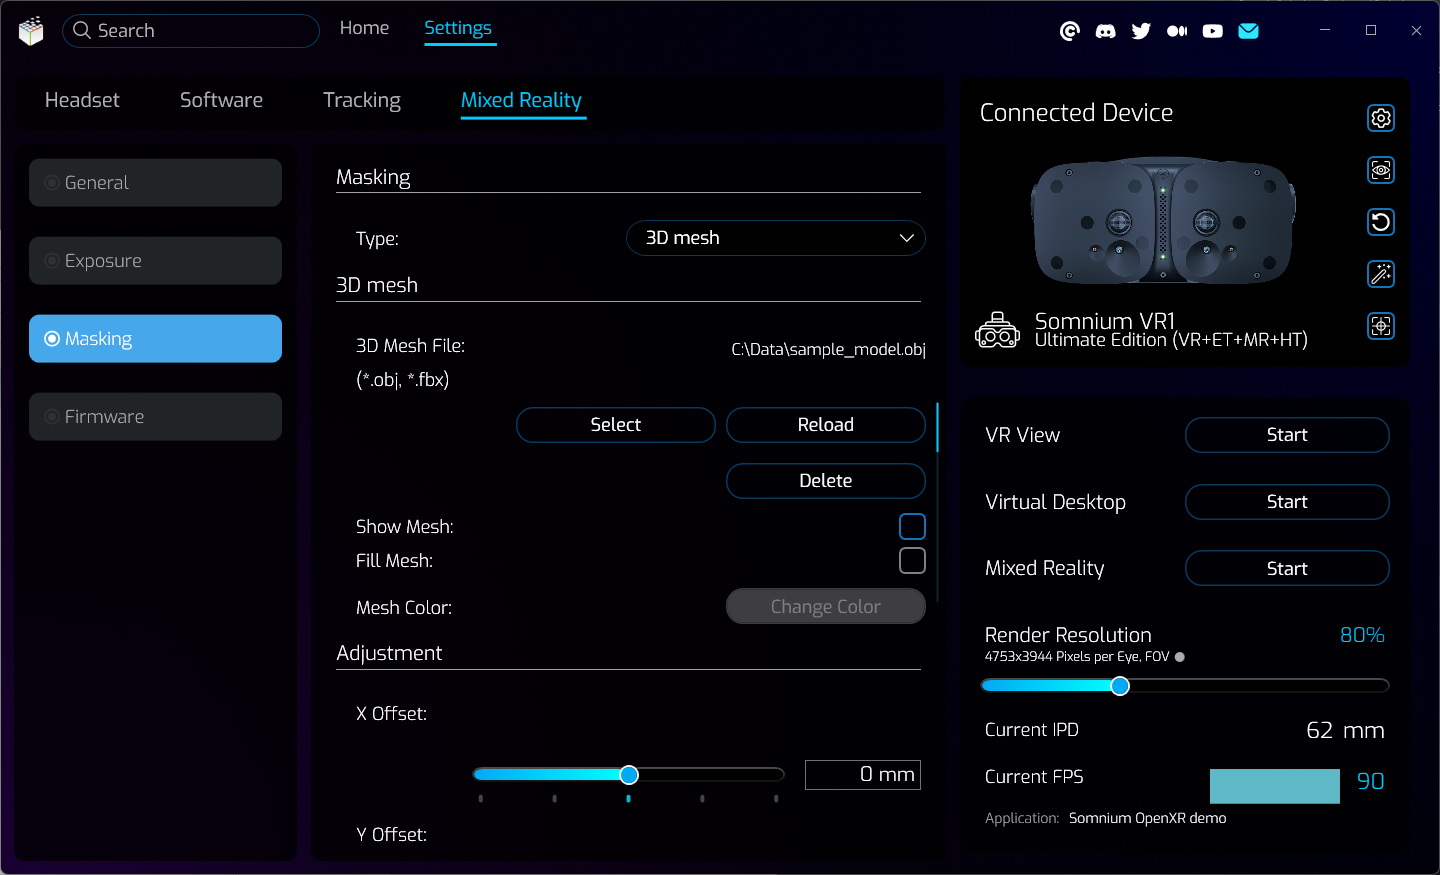Click the magic wand icon

pos(1380,274)
